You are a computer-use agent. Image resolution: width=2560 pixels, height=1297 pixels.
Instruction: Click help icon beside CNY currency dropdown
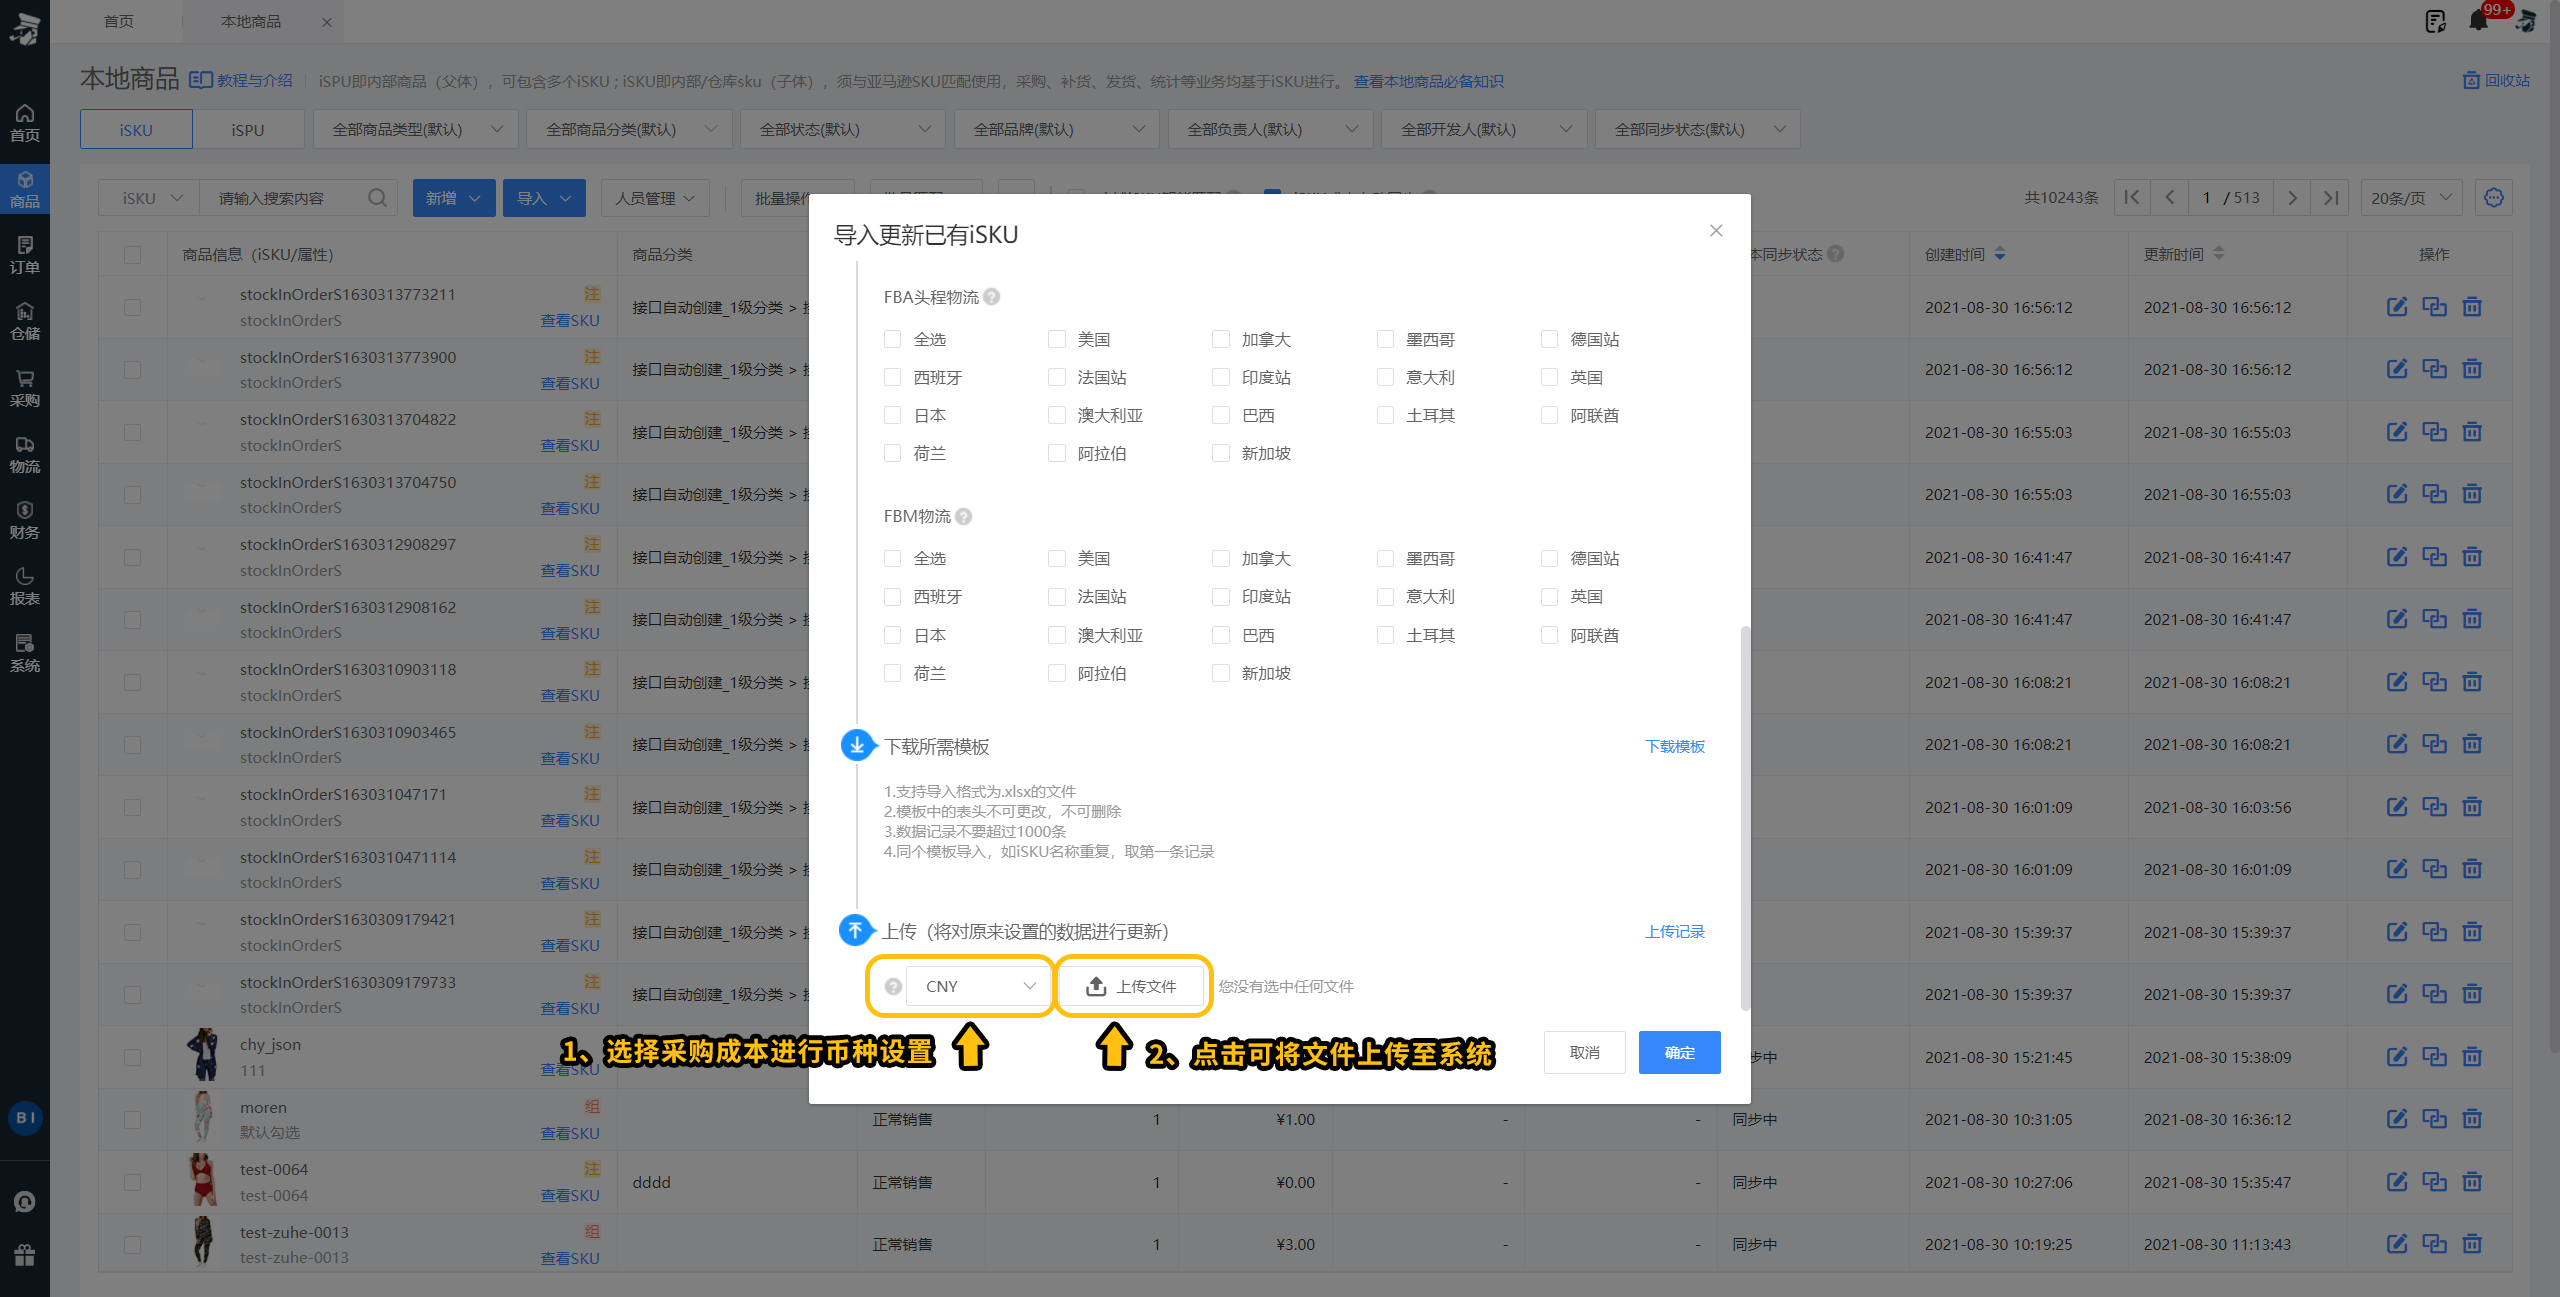click(893, 986)
